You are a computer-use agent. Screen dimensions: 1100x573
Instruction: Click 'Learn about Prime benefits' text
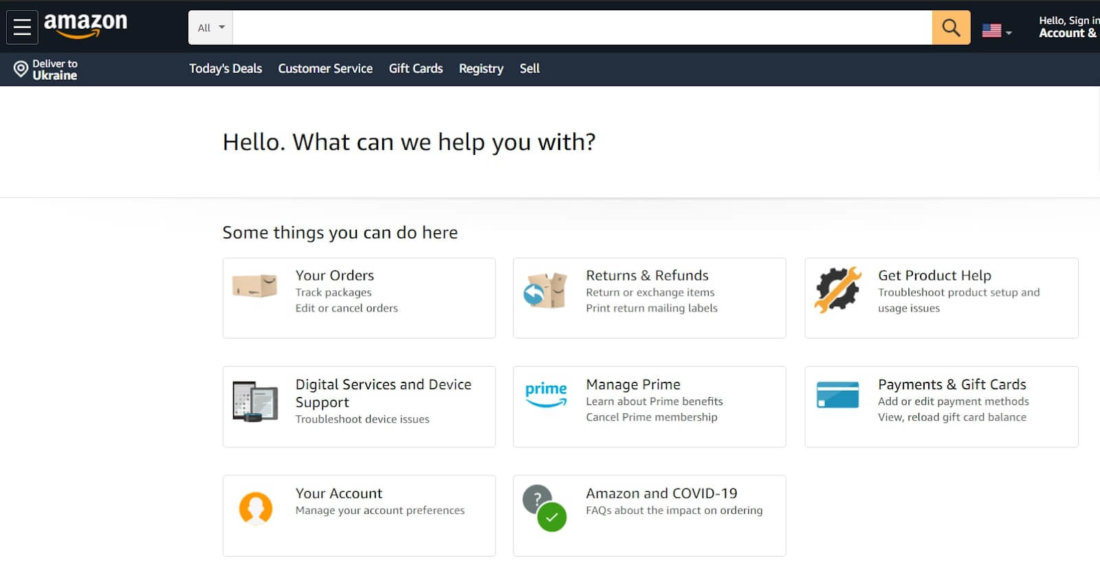coord(654,401)
